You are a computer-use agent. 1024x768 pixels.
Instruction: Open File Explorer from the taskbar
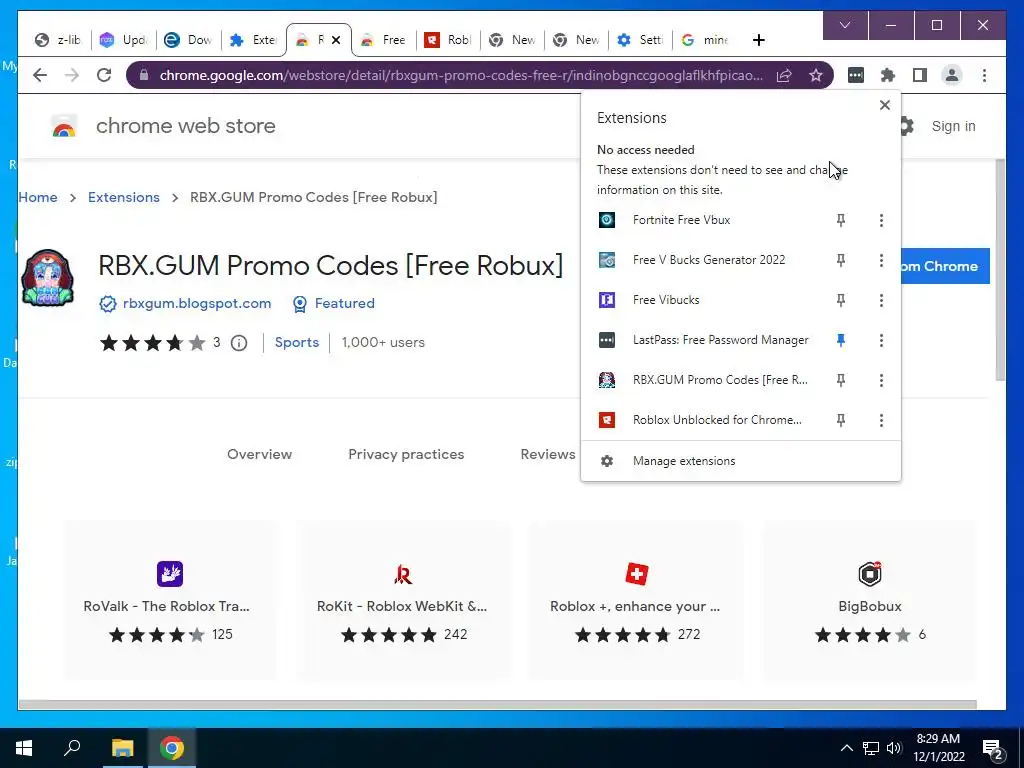click(x=122, y=748)
